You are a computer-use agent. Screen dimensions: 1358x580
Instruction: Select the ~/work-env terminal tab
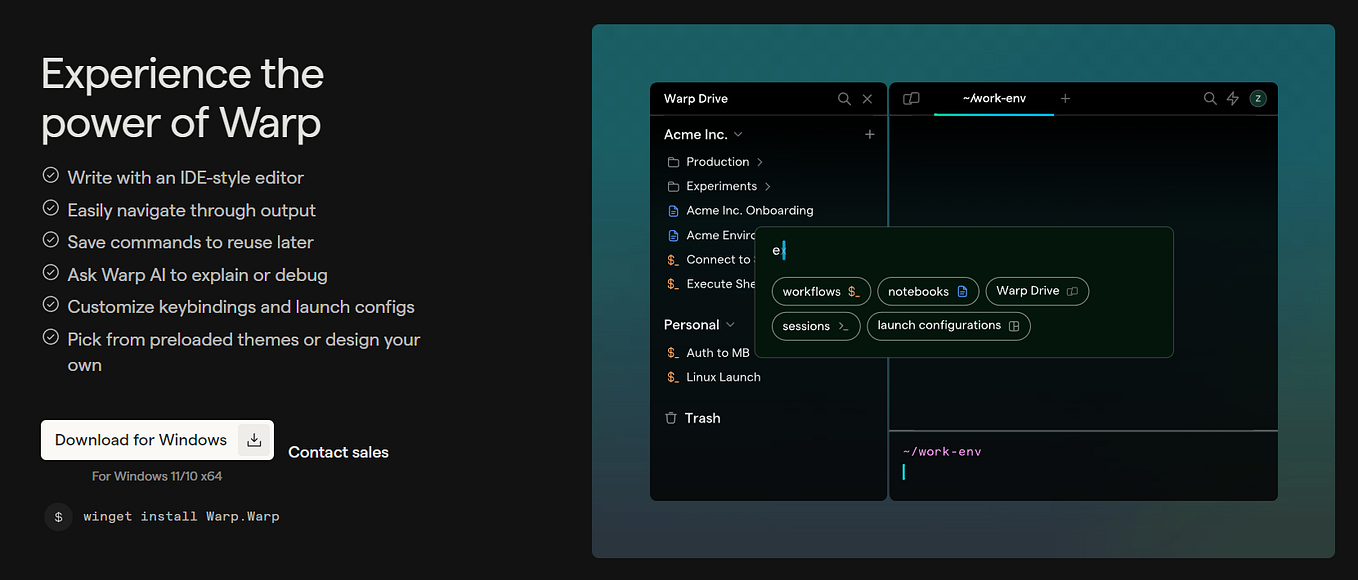pos(994,98)
